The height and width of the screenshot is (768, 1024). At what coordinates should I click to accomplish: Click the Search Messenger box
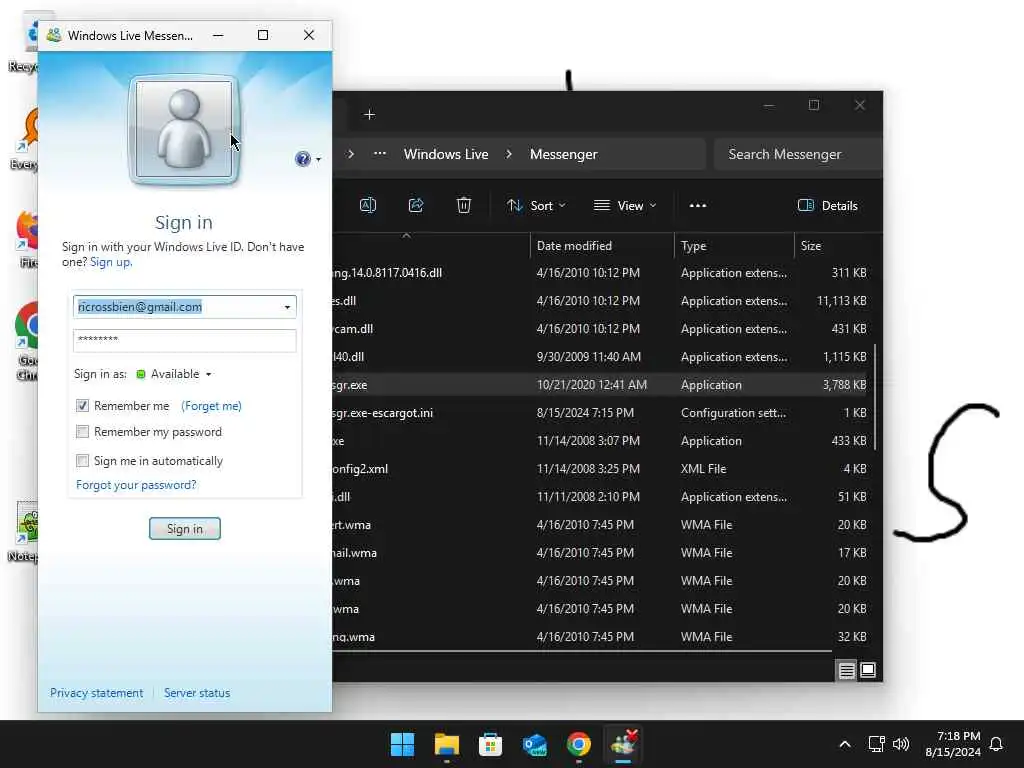pyautogui.click(x=798, y=154)
